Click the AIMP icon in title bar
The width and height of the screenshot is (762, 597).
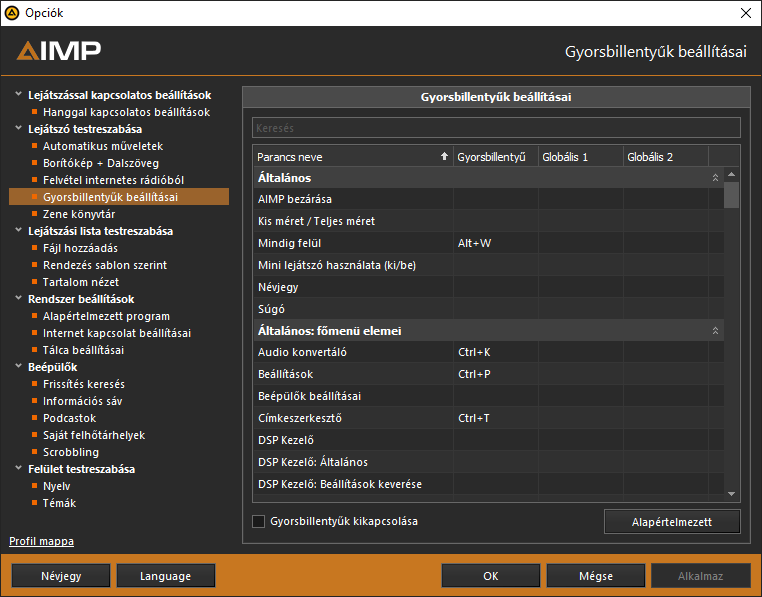point(12,13)
